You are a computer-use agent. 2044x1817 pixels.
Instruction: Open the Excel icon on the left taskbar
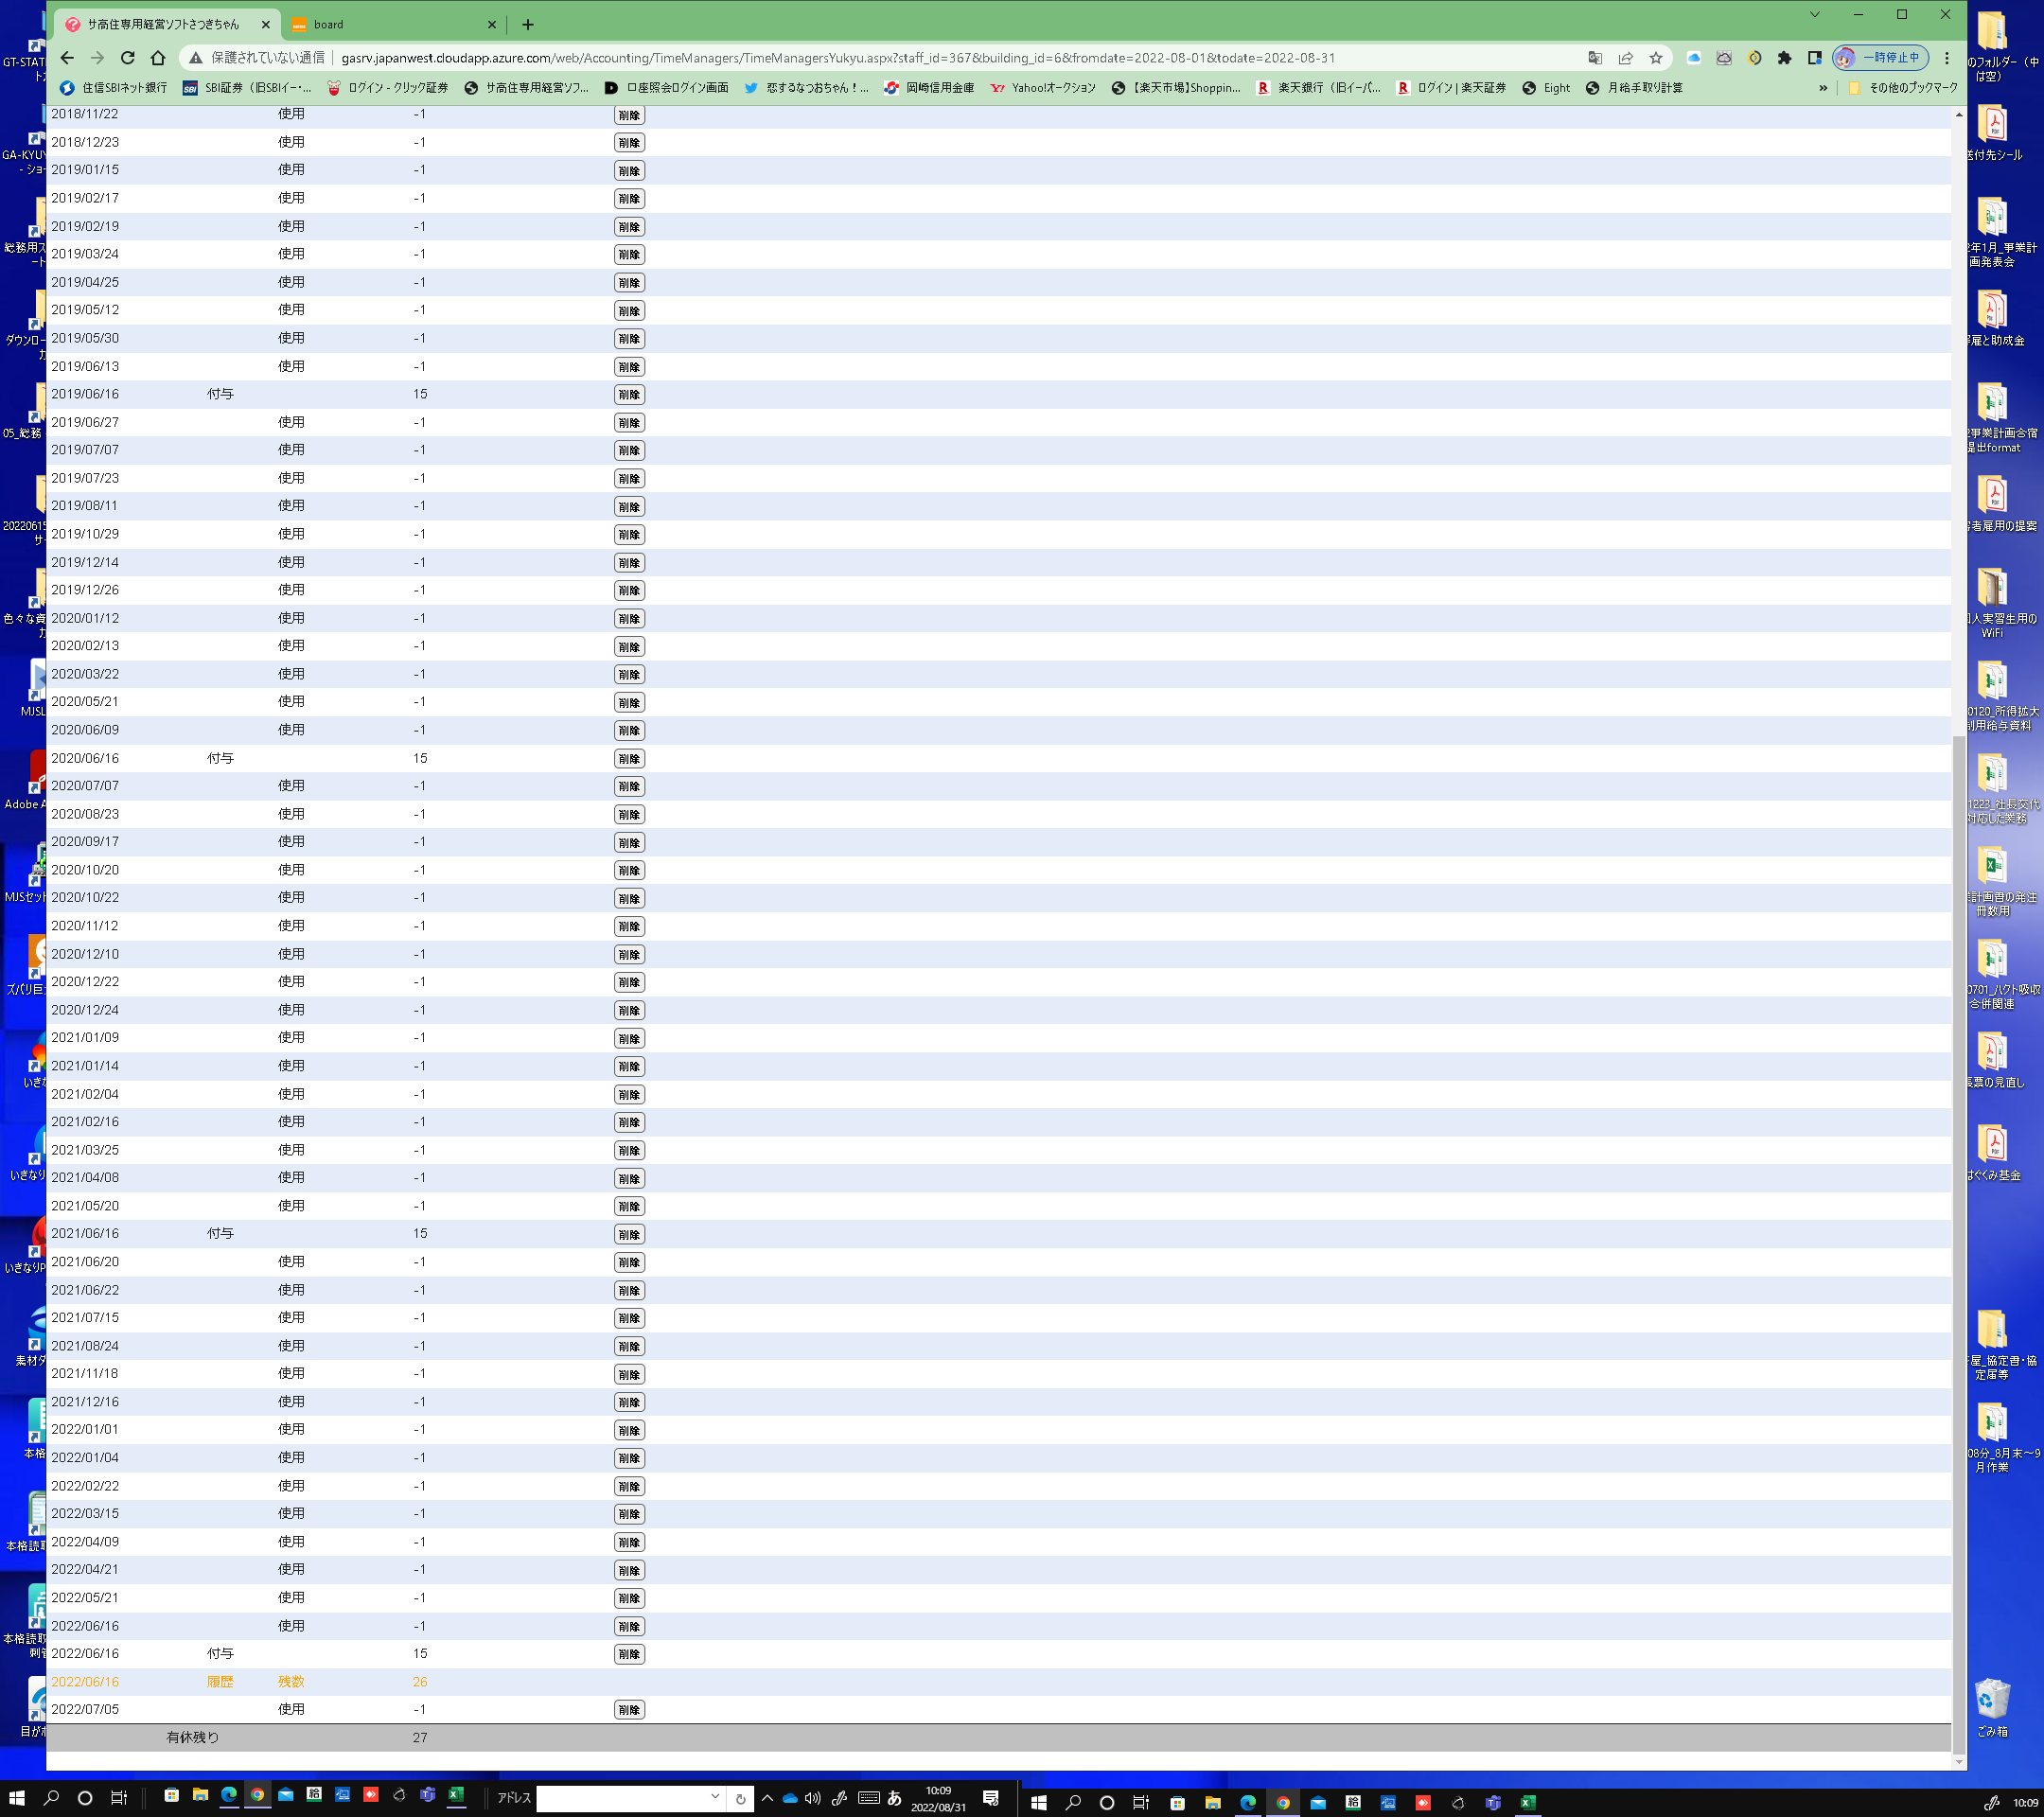[456, 1795]
